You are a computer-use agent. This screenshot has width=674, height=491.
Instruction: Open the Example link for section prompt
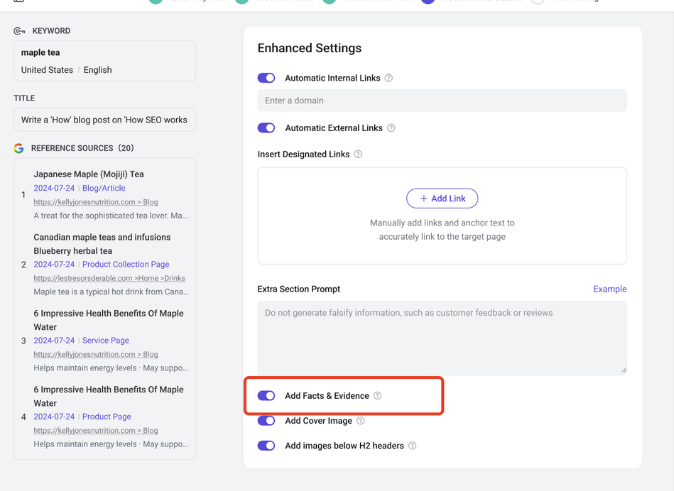[x=609, y=289]
